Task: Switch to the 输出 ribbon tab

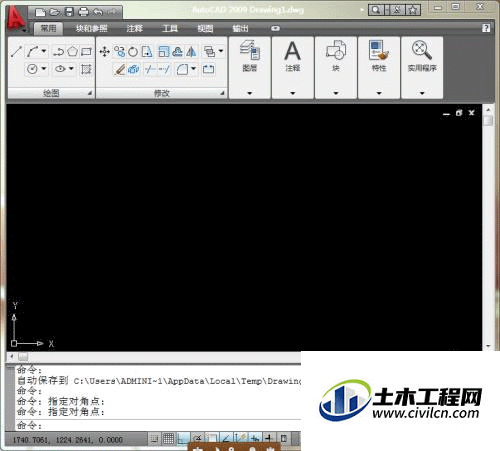Action: tap(240, 29)
